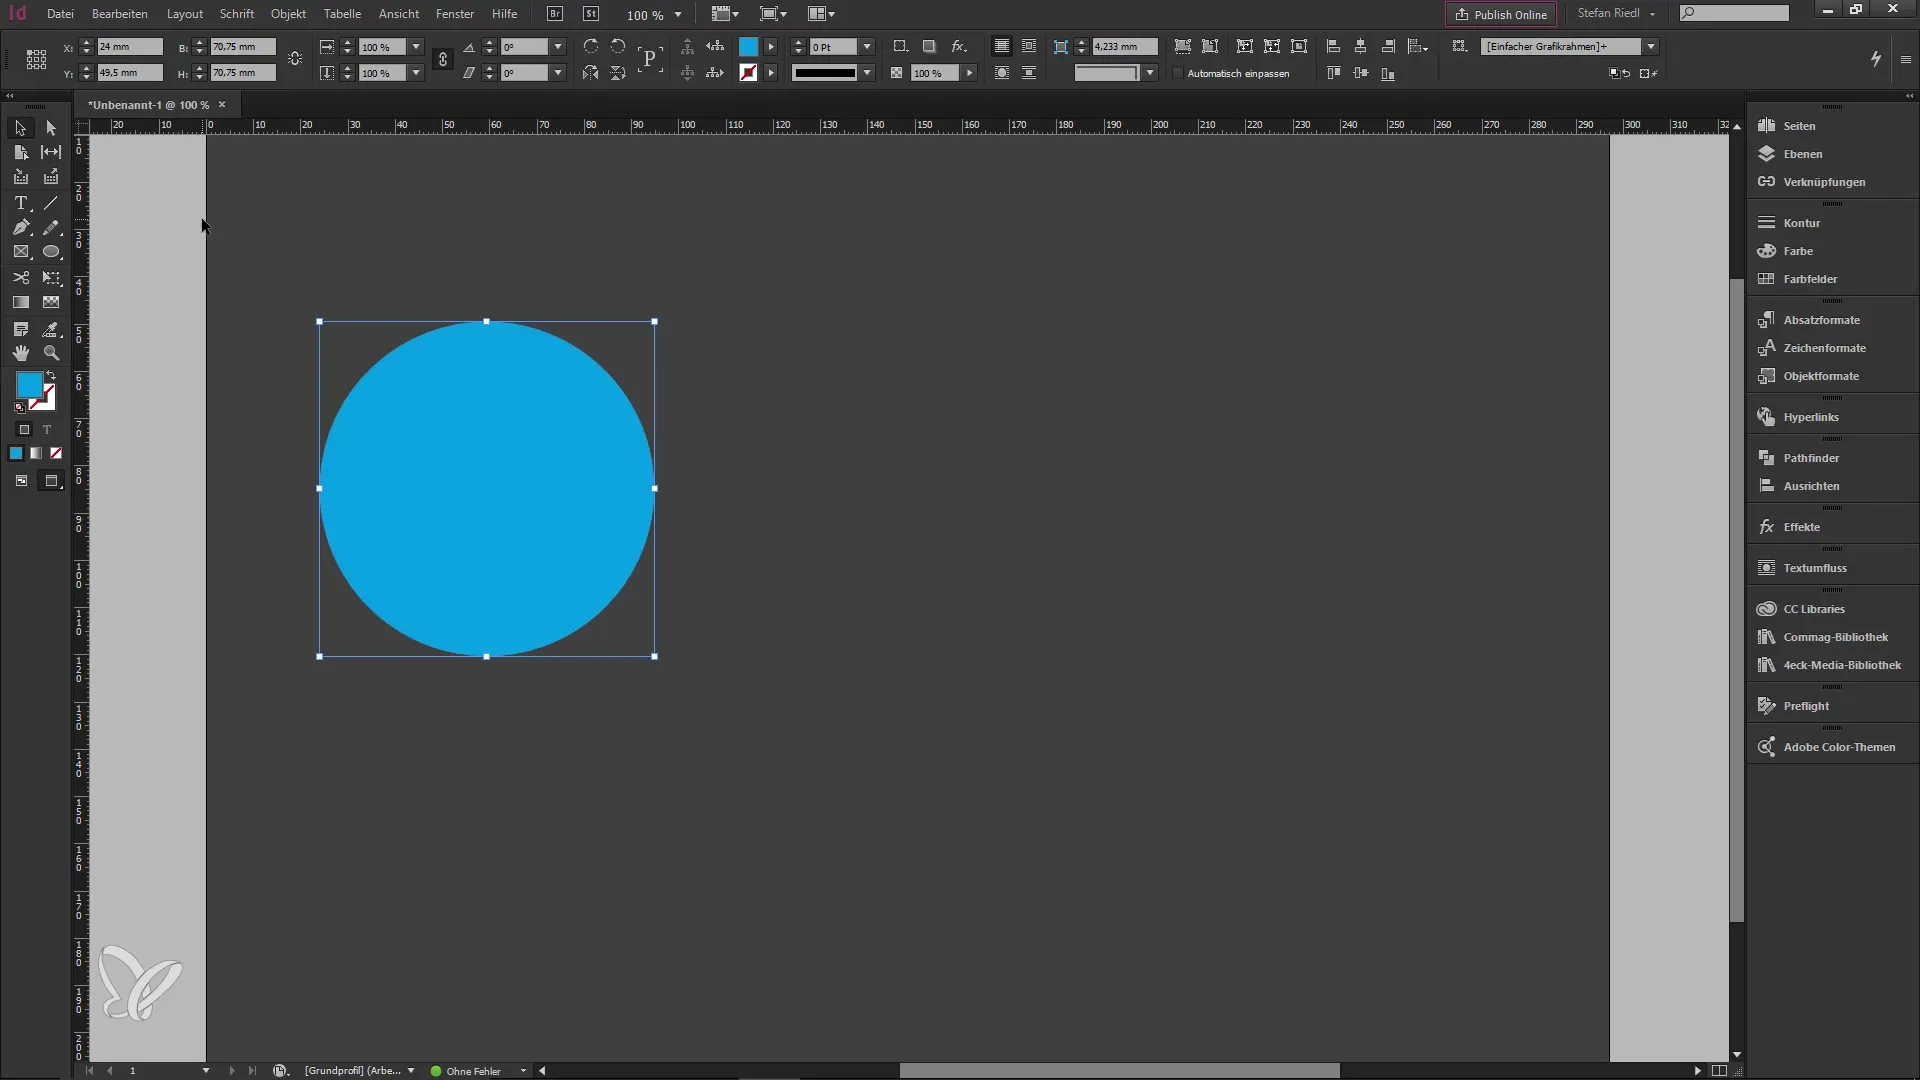
Task: Toggle constrain proportions for width and height
Action: click(x=295, y=59)
